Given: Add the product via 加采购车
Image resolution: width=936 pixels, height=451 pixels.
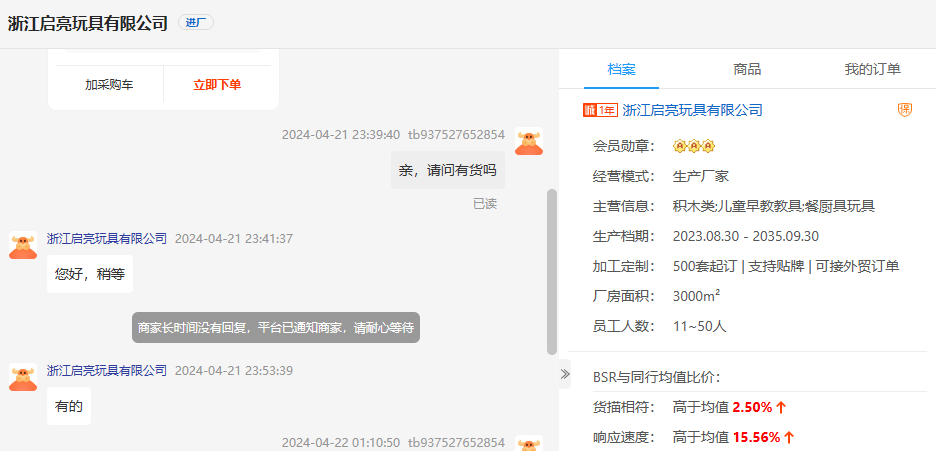Looking at the screenshot, I should click(109, 85).
